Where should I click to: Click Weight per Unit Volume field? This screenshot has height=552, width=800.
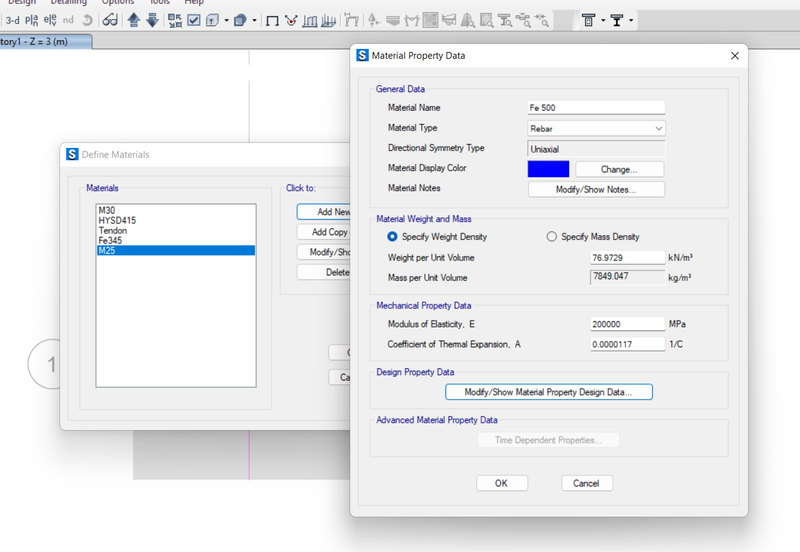click(x=628, y=258)
